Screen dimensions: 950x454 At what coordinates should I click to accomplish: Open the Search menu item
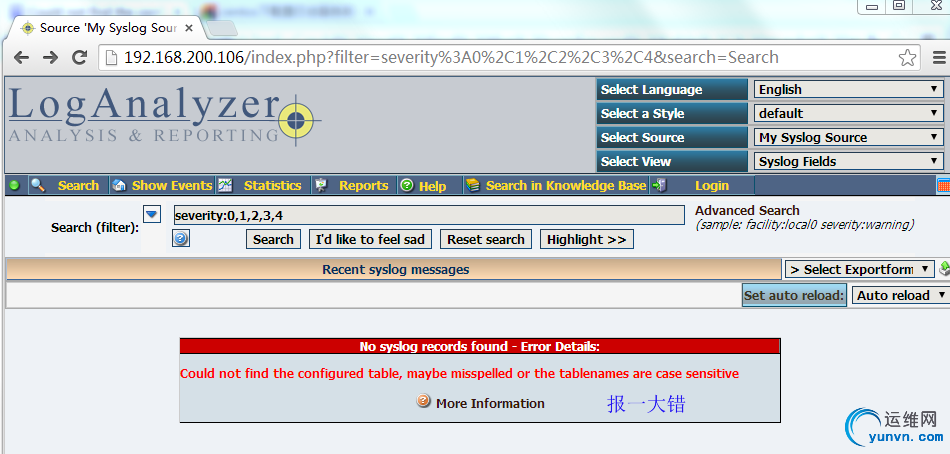point(78,185)
